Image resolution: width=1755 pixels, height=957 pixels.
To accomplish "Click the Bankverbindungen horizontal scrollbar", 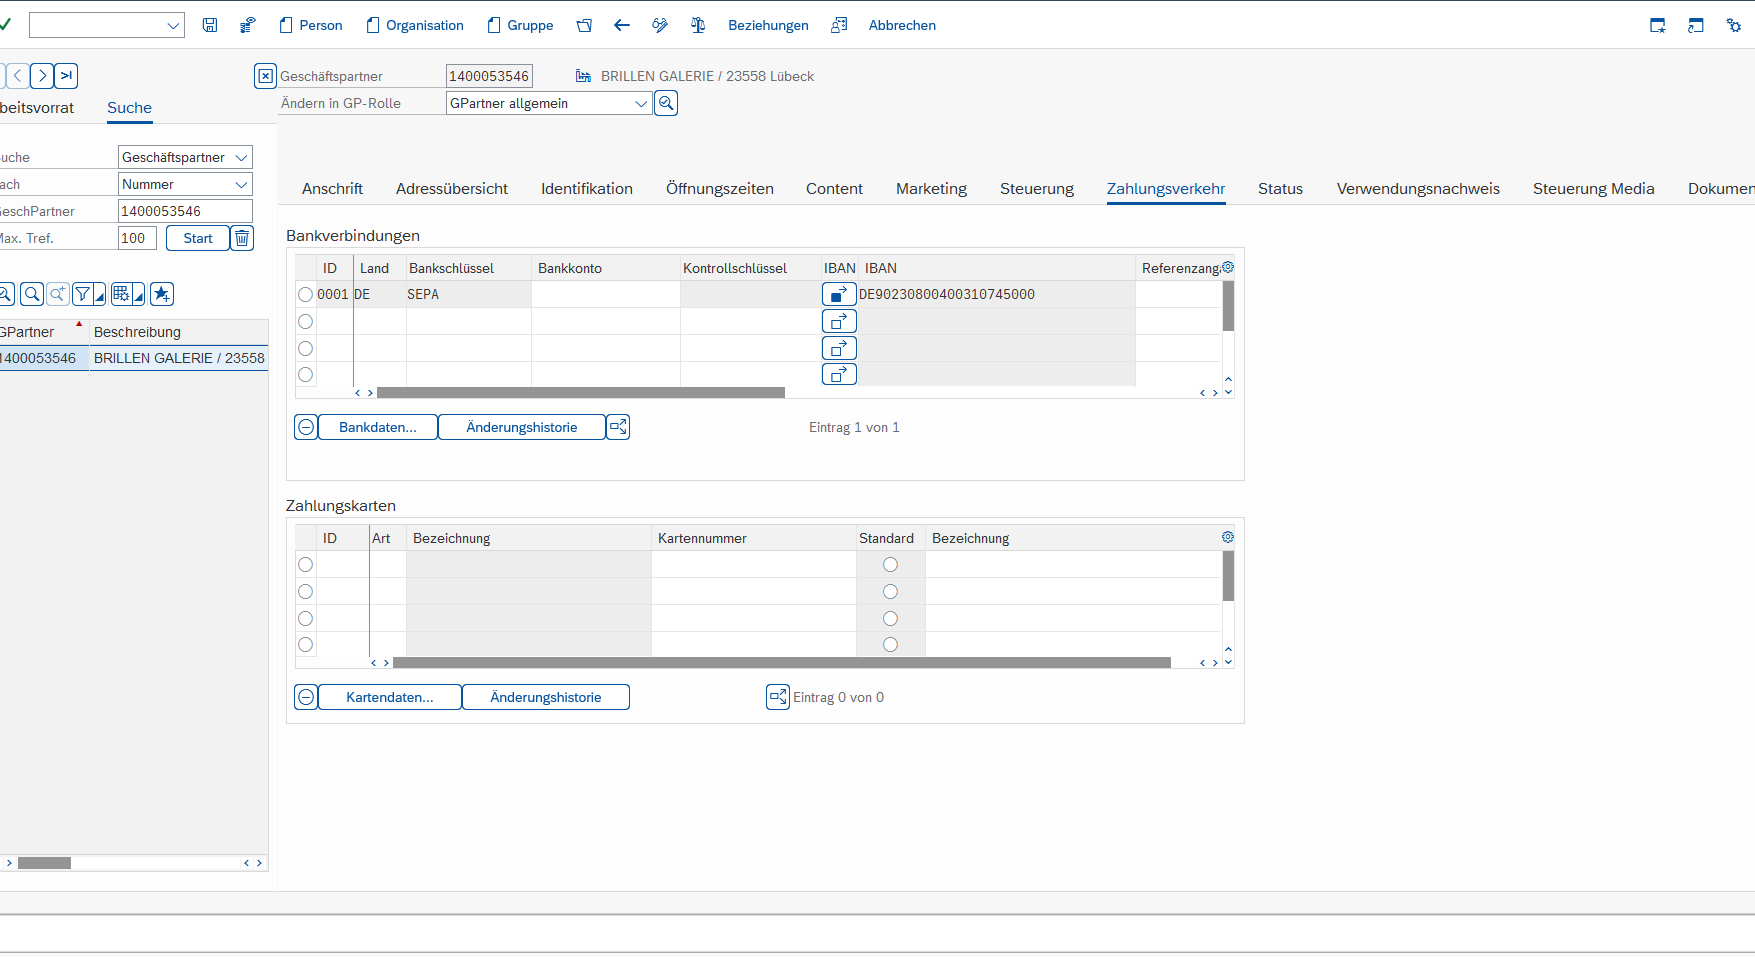I will point(581,393).
